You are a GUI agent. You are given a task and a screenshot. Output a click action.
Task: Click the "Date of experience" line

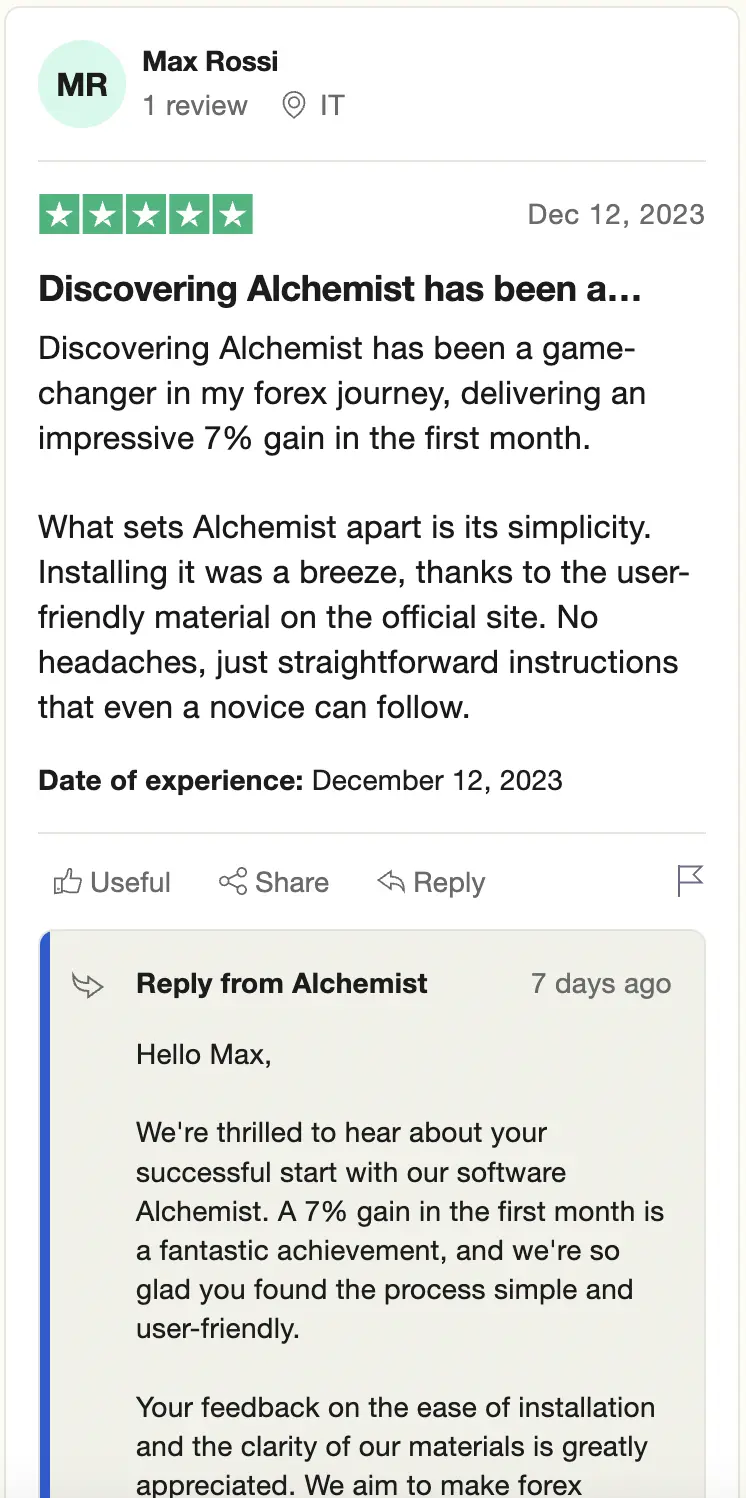click(x=300, y=780)
